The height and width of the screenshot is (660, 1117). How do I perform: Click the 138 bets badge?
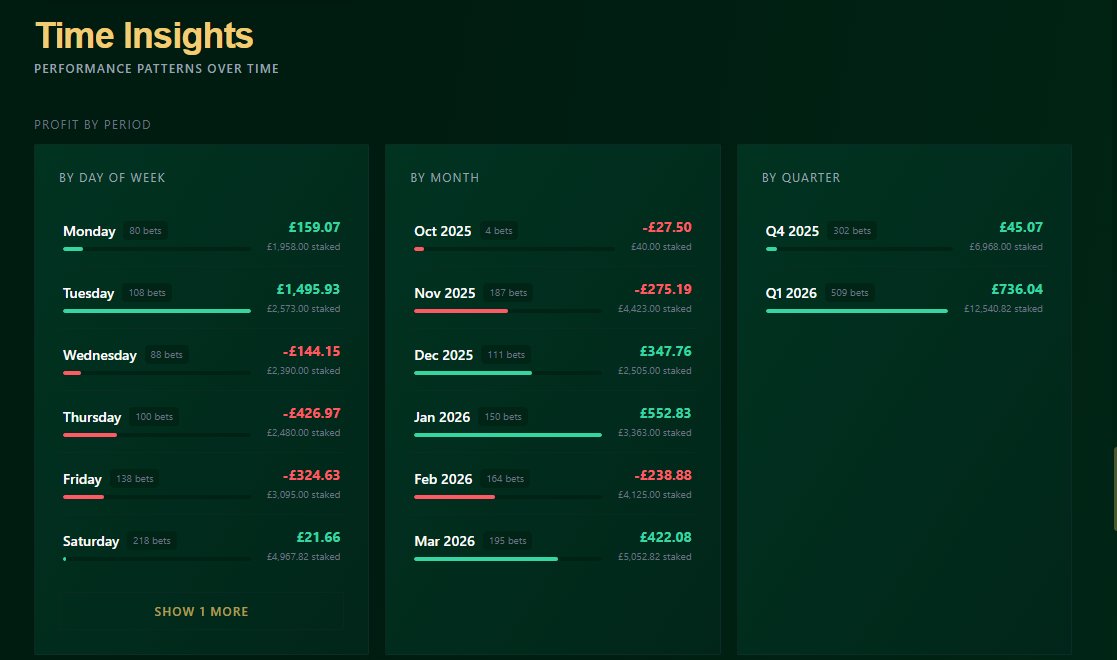135,479
